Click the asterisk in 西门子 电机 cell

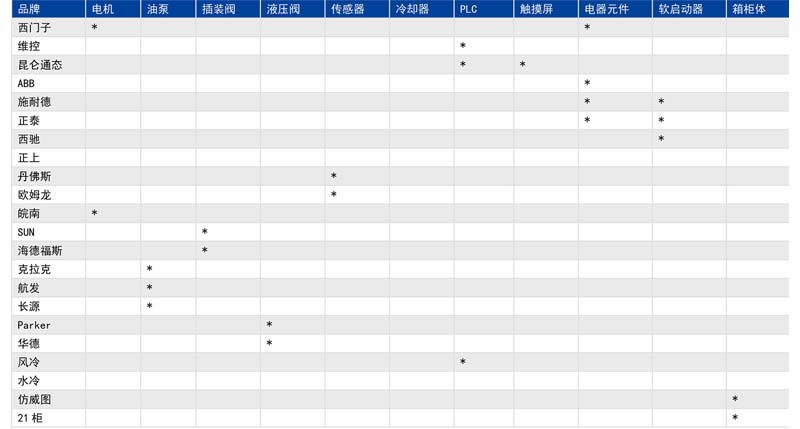pos(95,28)
